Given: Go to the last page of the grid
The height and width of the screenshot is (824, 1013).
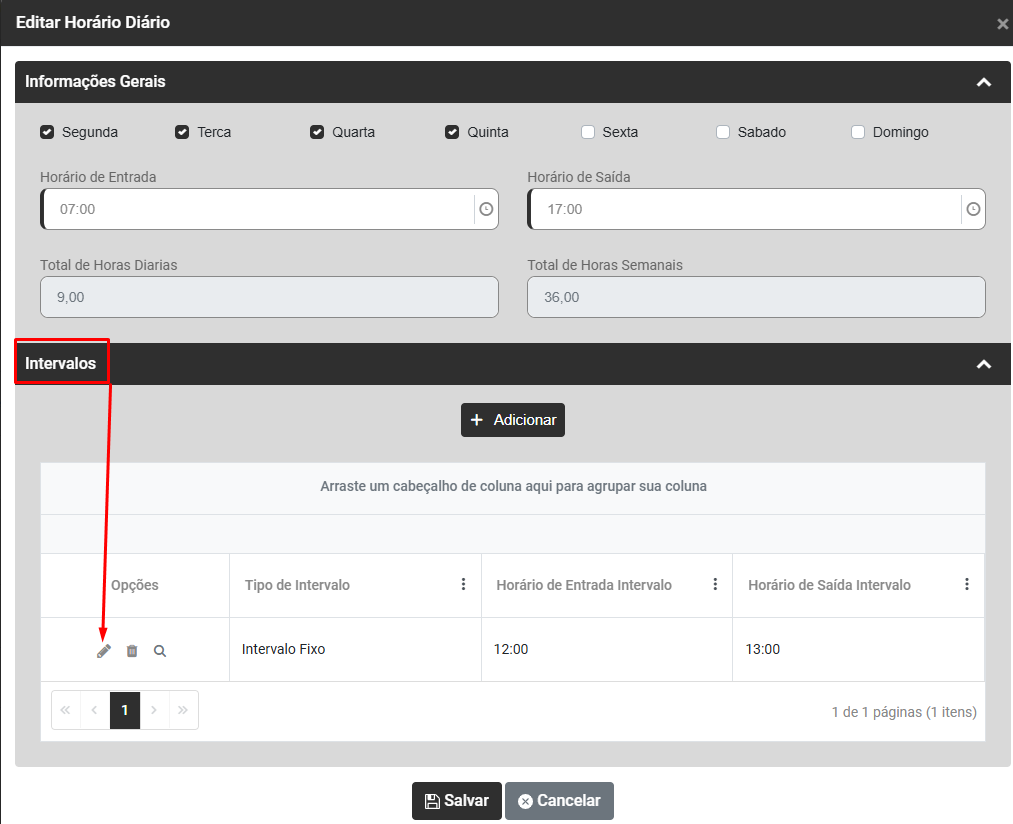Looking at the screenshot, I should 183,710.
